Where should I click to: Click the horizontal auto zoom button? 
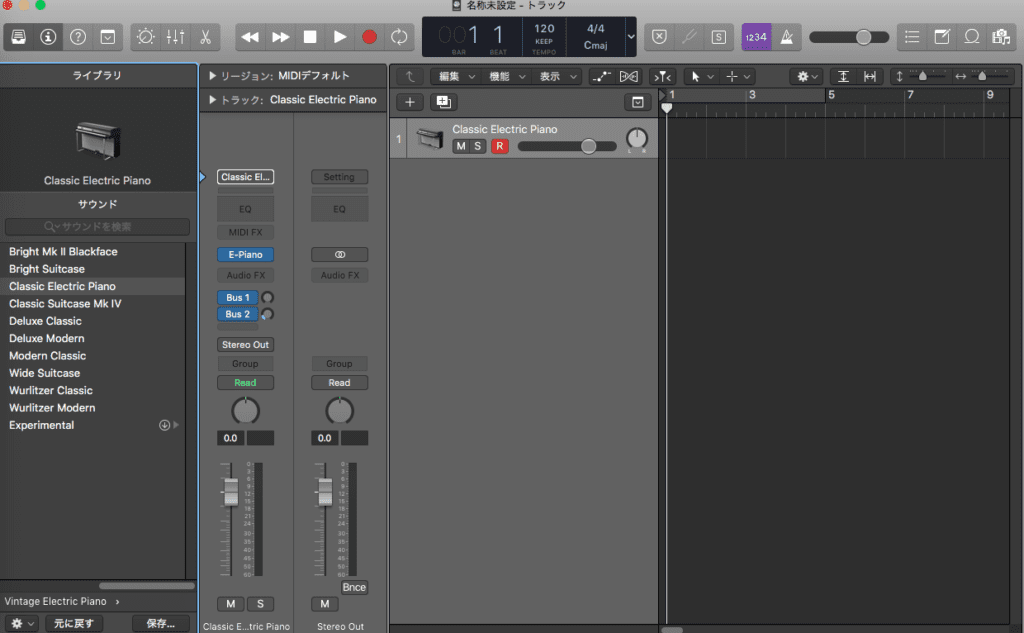(x=869, y=76)
